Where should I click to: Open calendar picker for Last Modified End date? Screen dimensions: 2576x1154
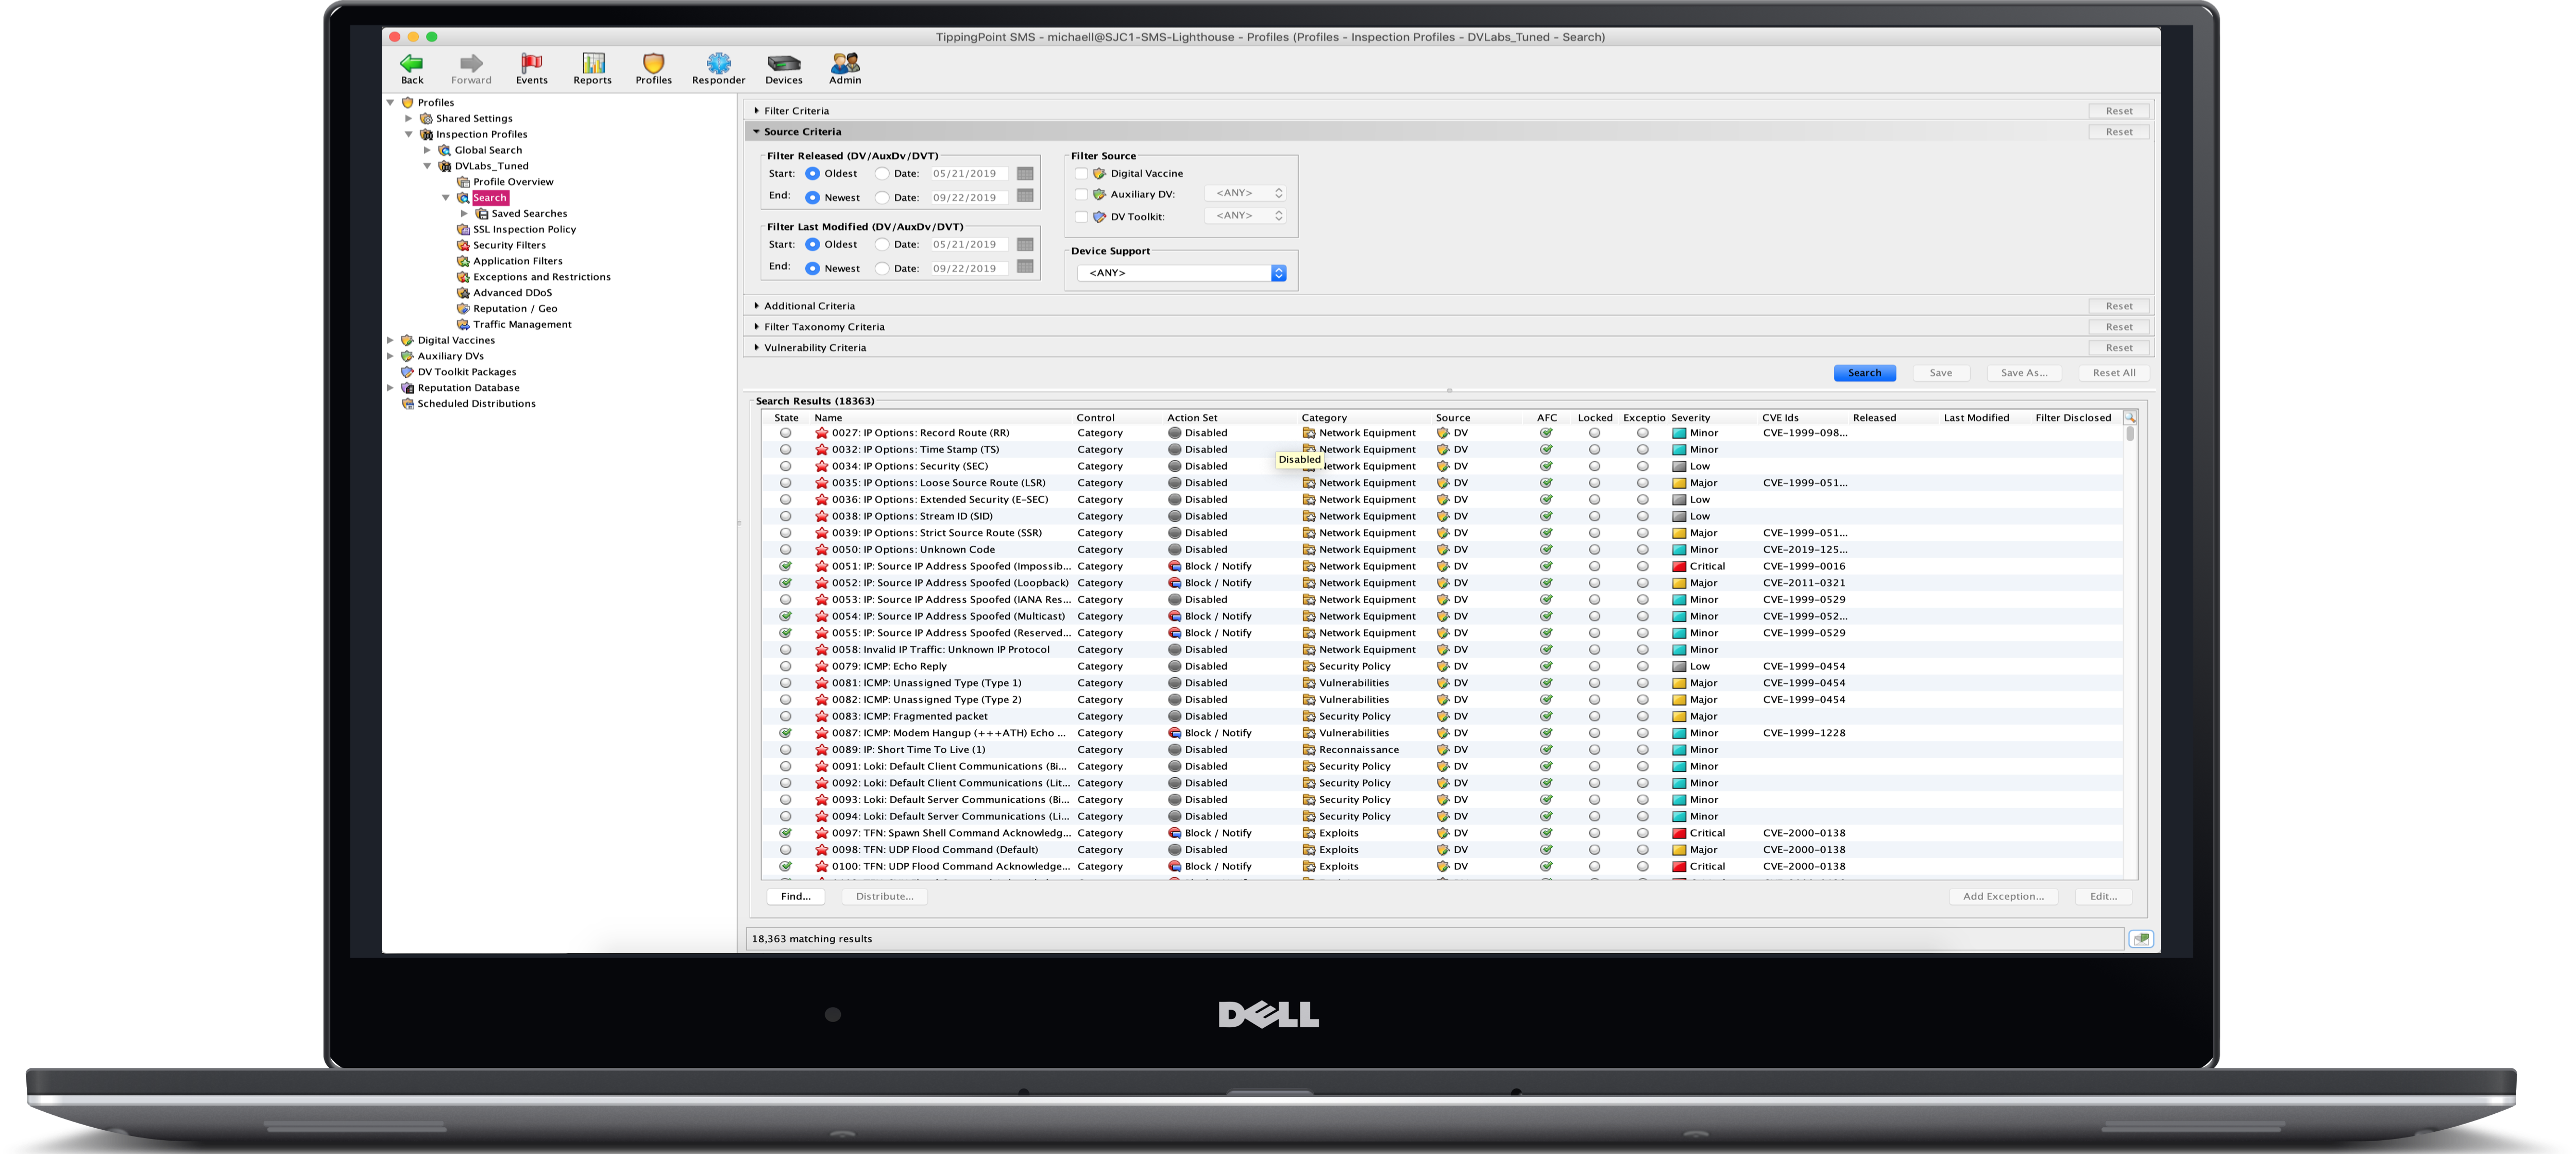tap(1025, 267)
